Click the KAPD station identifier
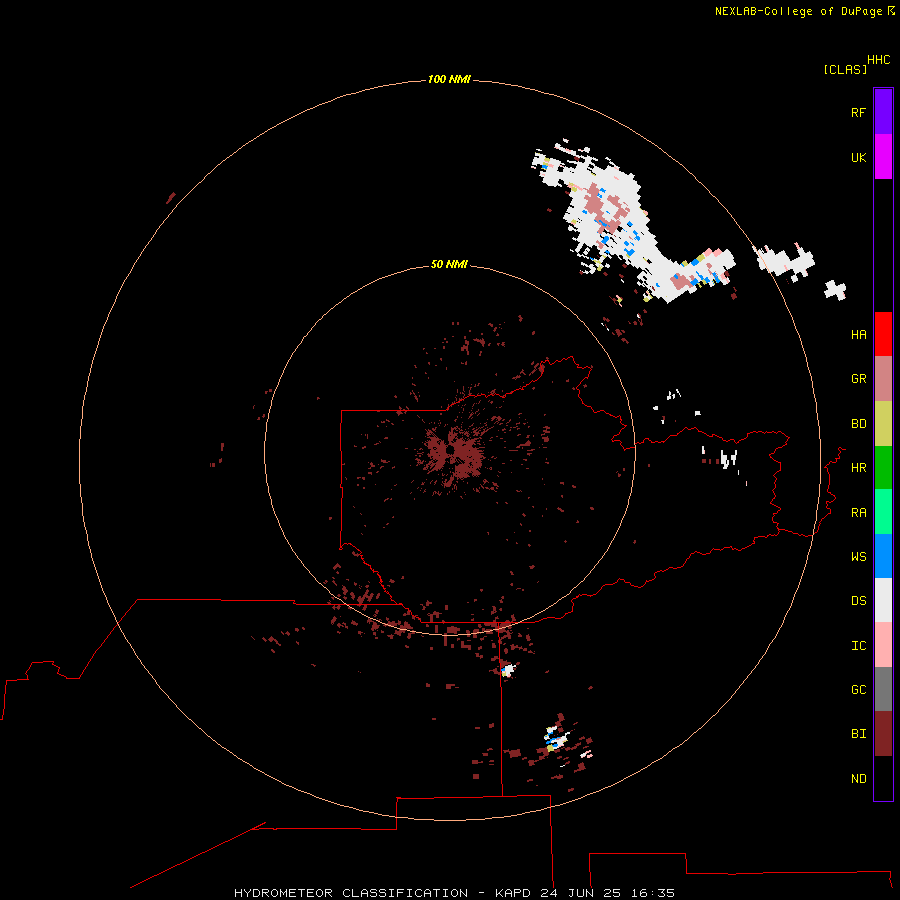This screenshot has height=900, width=900. (x=513, y=893)
